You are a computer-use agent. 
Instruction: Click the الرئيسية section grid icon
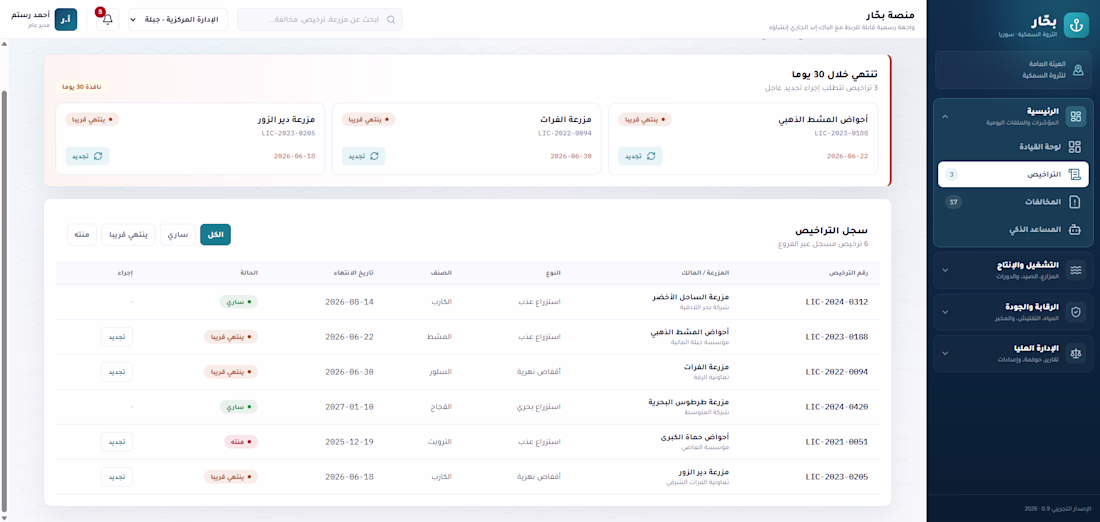(x=1075, y=116)
